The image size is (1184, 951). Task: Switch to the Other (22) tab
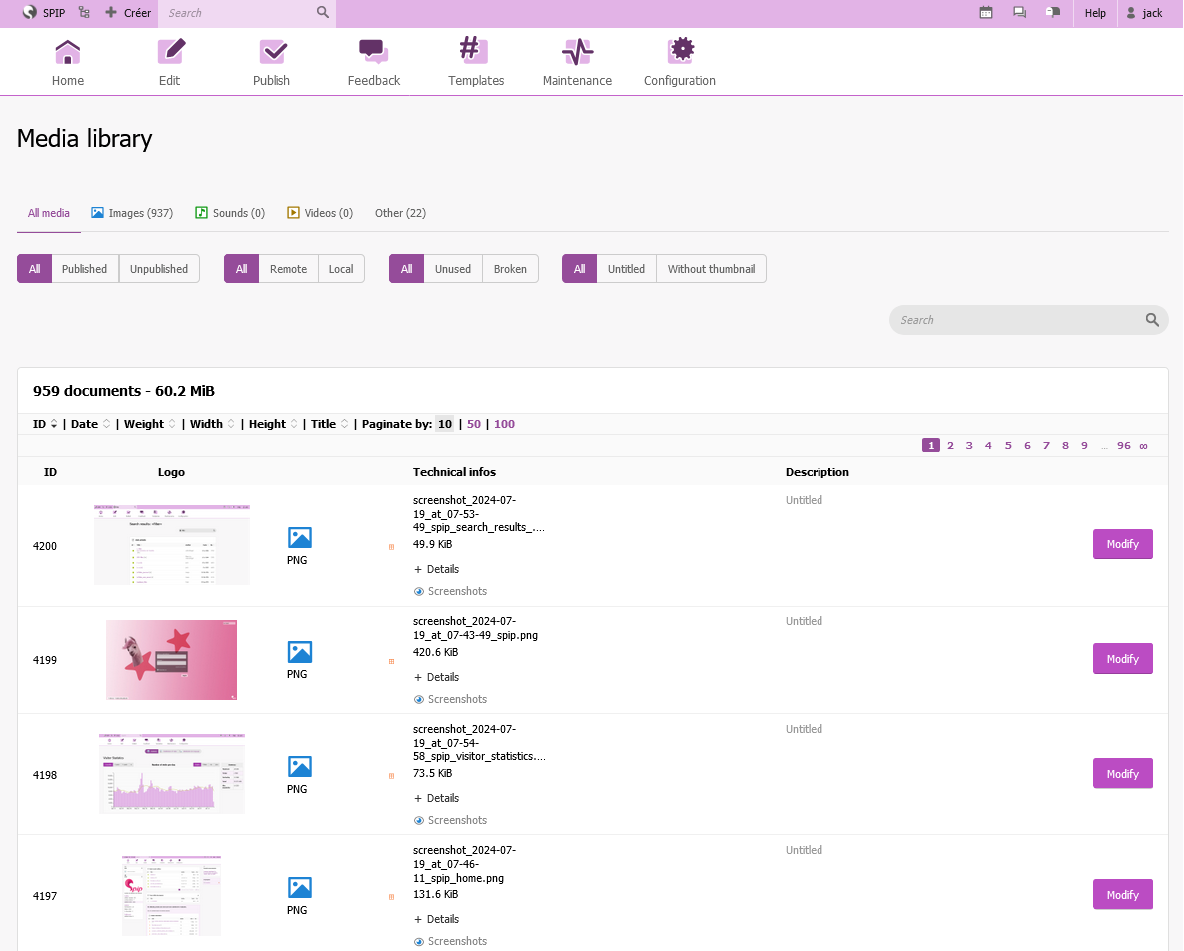pos(400,213)
